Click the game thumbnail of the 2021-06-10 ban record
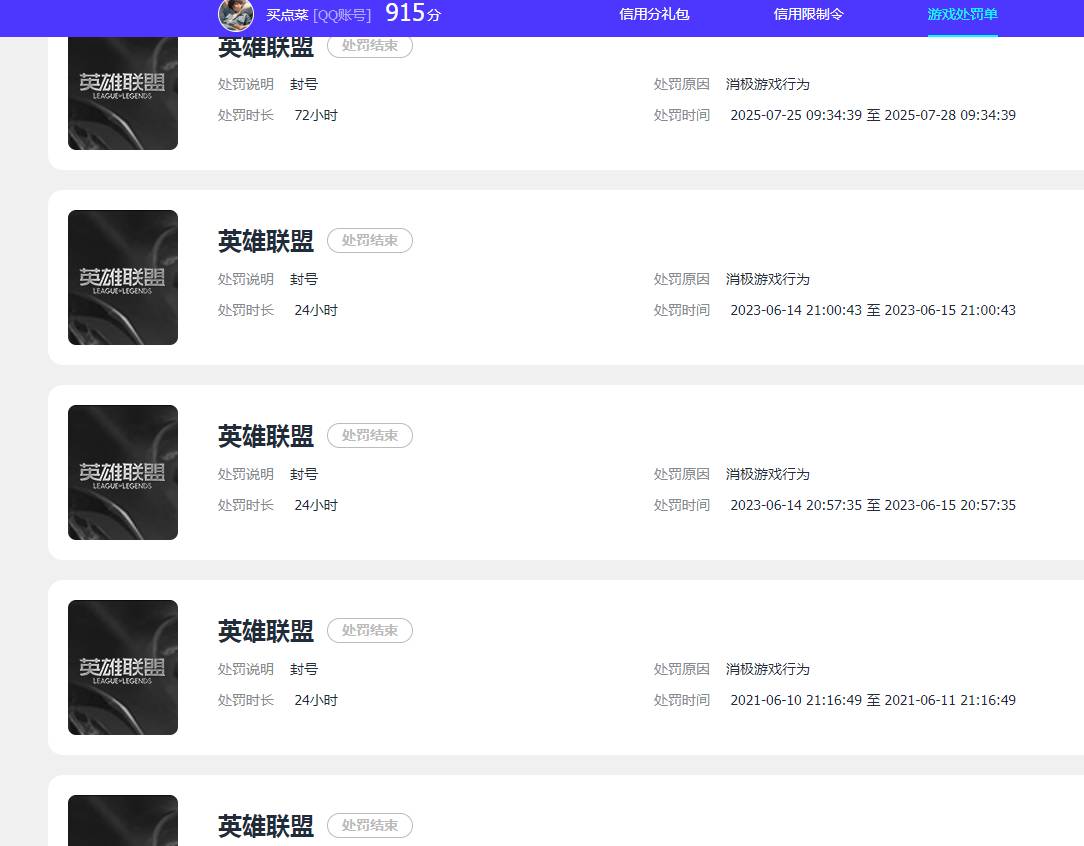Screen dimensions: 1084x846 pos(123,667)
